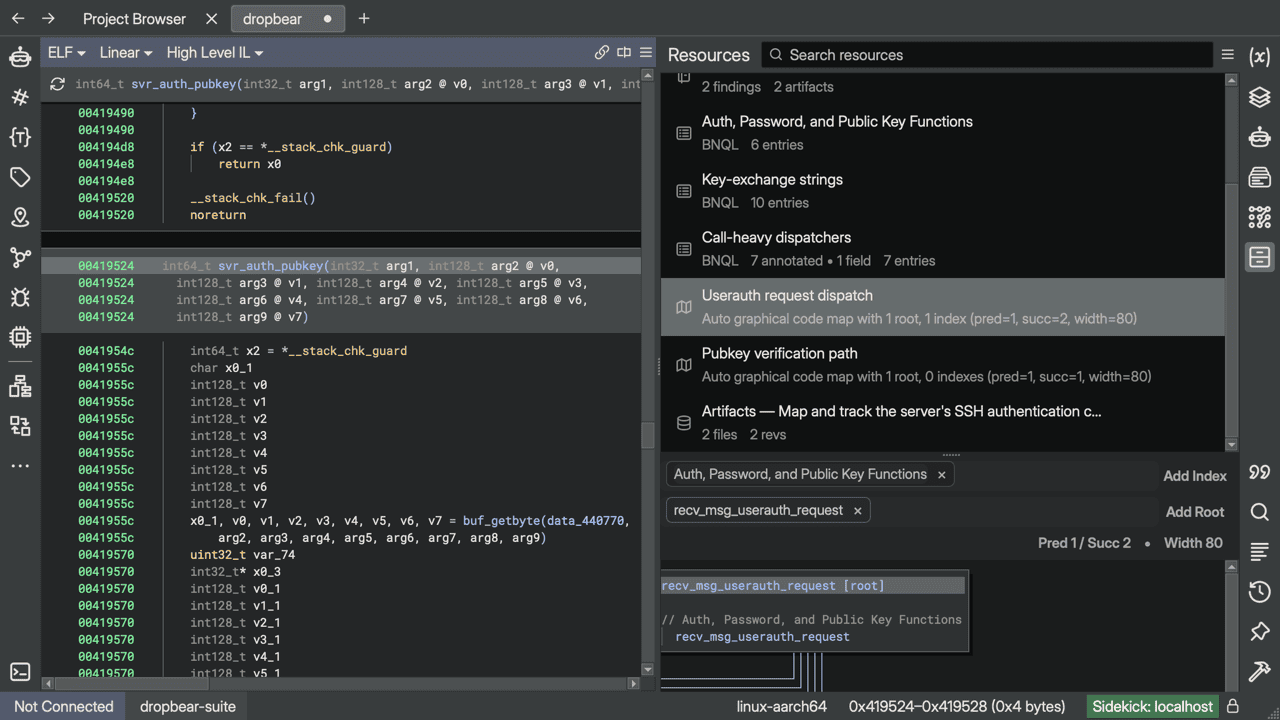Open the Resources panel hamburger menu
Screen dimensions: 1280x720
coord(1227,55)
